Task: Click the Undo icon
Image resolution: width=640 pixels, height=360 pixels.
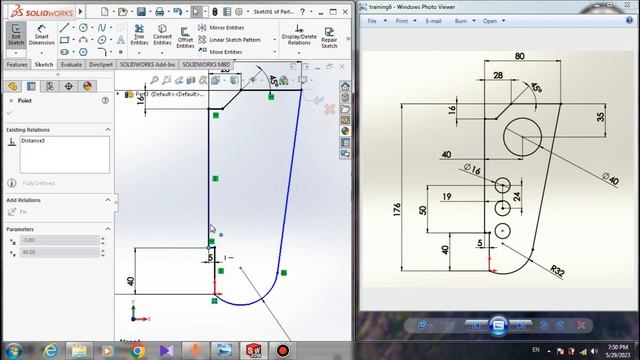Action: [177, 12]
